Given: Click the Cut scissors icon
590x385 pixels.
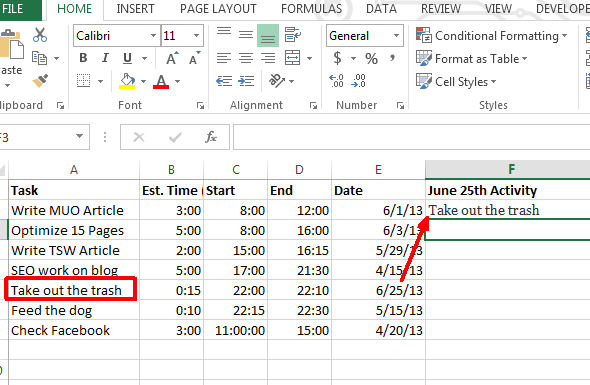Looking at the screenshot, I should click(40, 35).
